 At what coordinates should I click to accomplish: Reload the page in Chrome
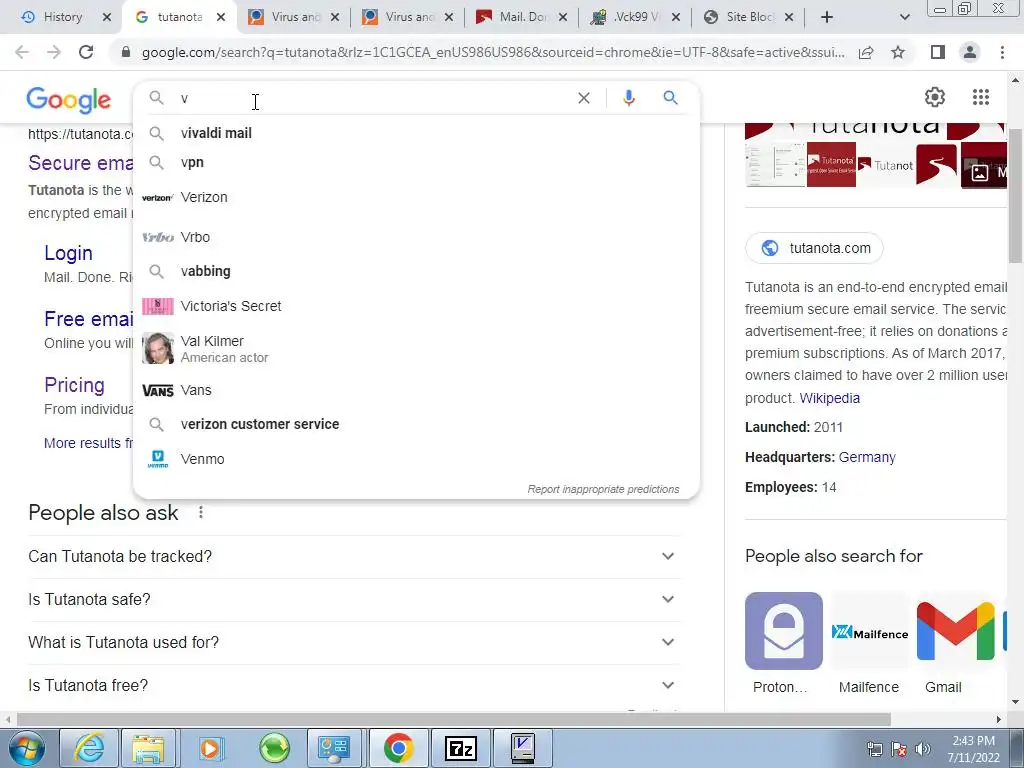tap(86, 52)
